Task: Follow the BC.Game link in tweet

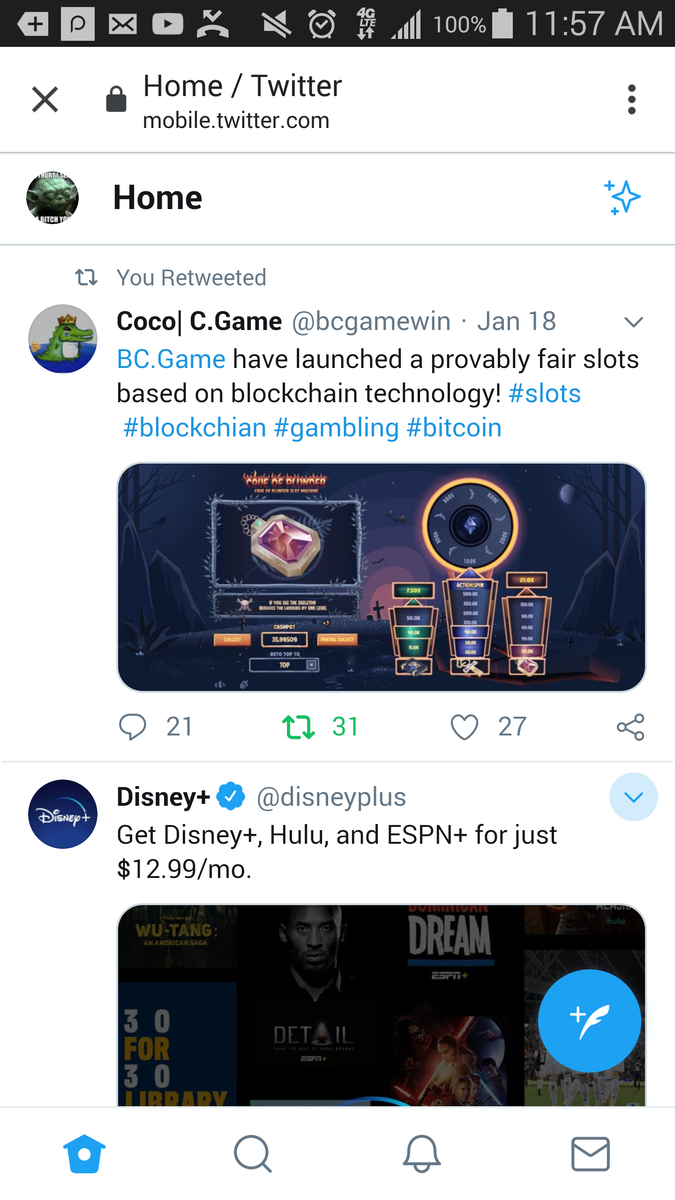Action: pos(171,359)
